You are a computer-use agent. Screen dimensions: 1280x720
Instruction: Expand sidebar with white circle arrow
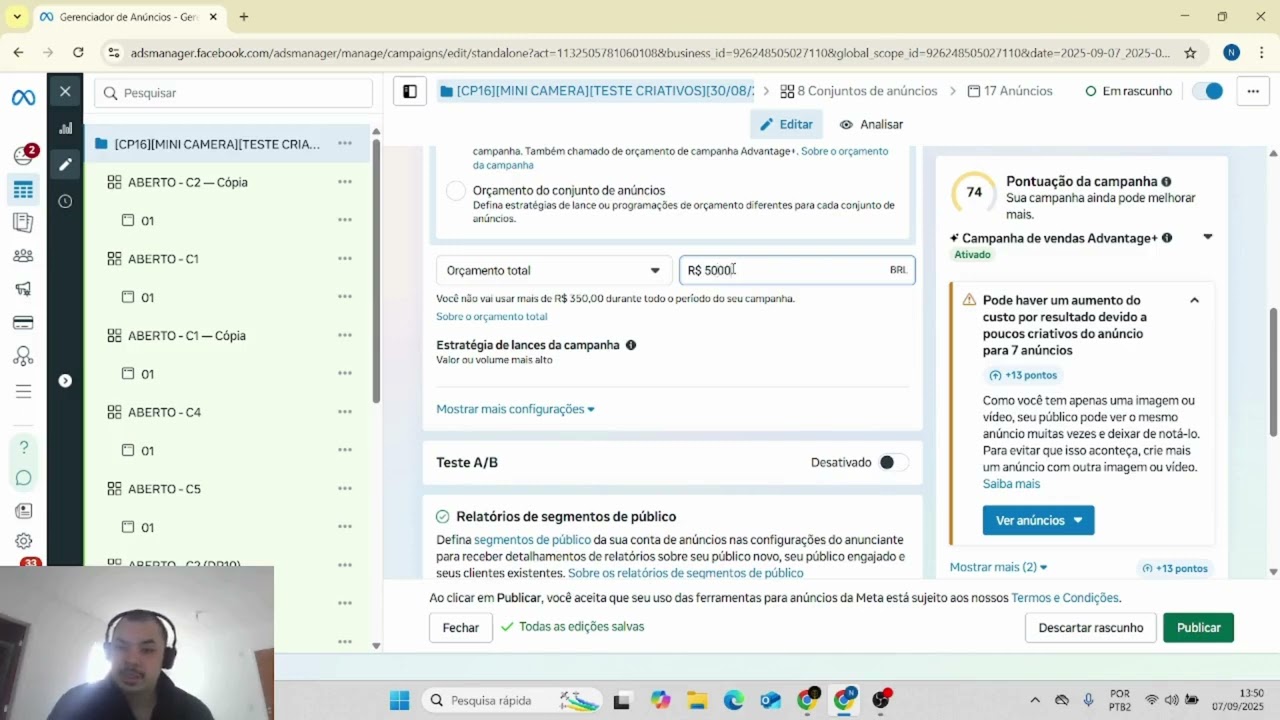(65, 380)
